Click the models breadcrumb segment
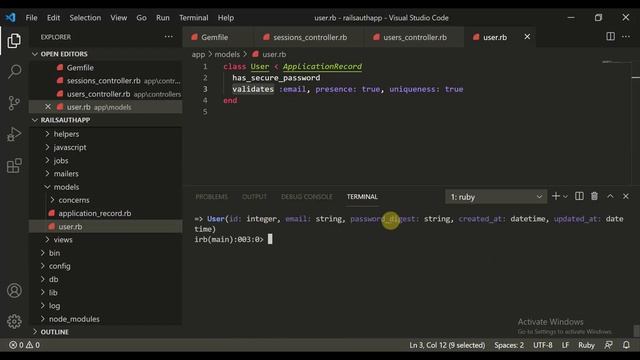The width and height of the screenshot is (640, 360). click(227, 54)
